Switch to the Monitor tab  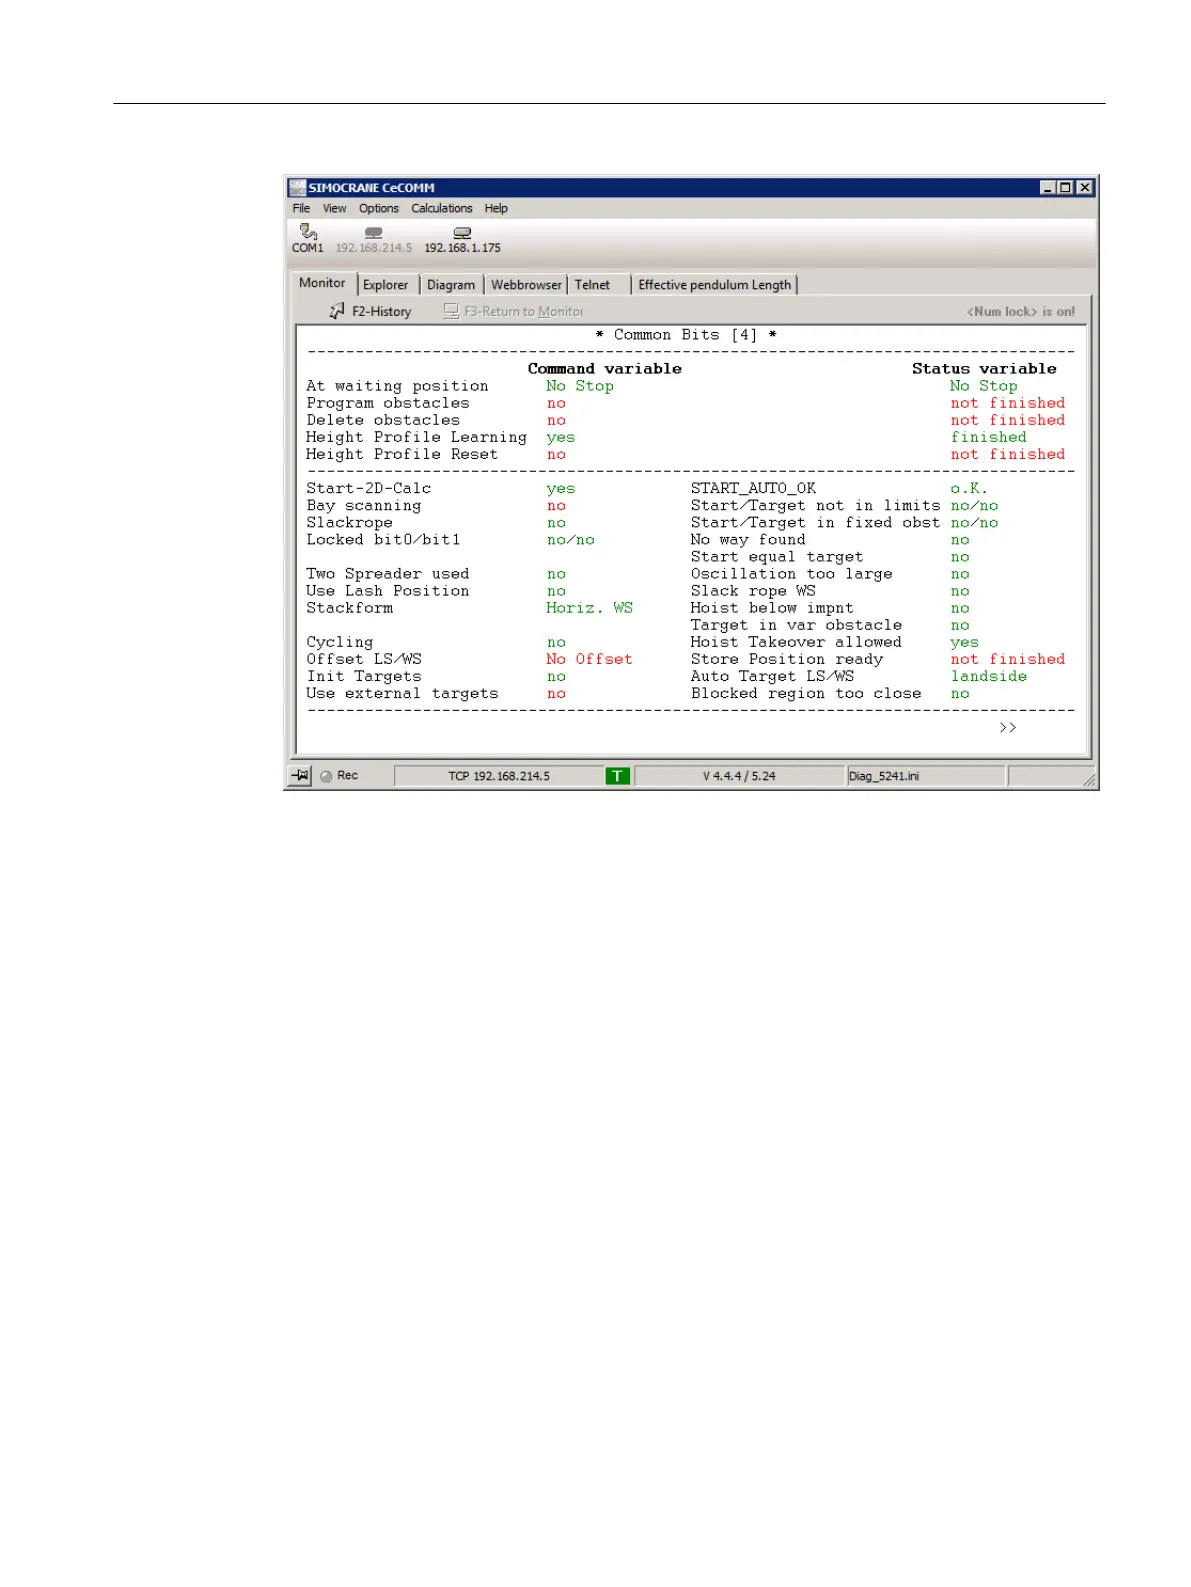coord(322,284)
